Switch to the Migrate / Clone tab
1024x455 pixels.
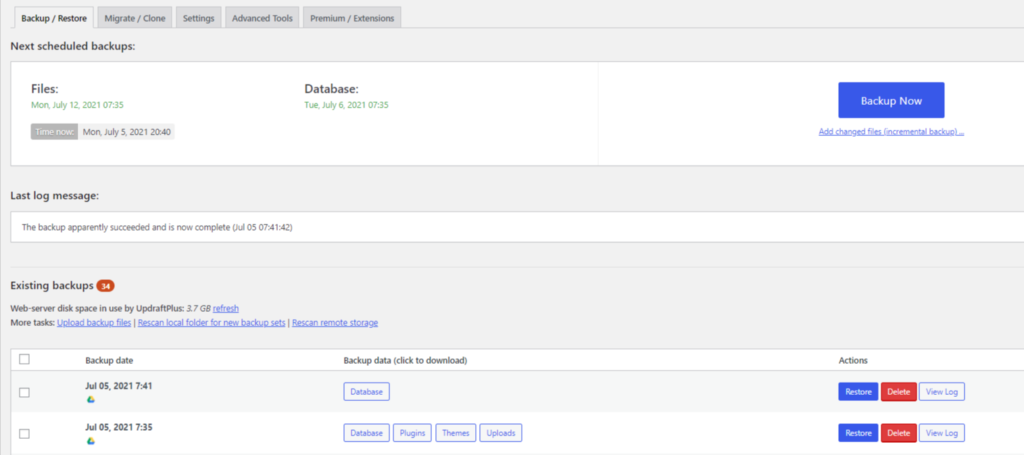click(x=135, y=18)
